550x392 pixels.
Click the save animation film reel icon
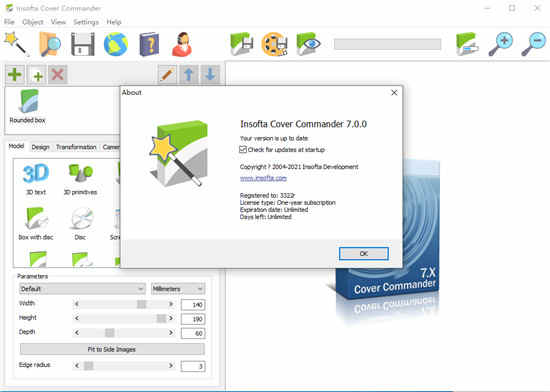point(275,44)
